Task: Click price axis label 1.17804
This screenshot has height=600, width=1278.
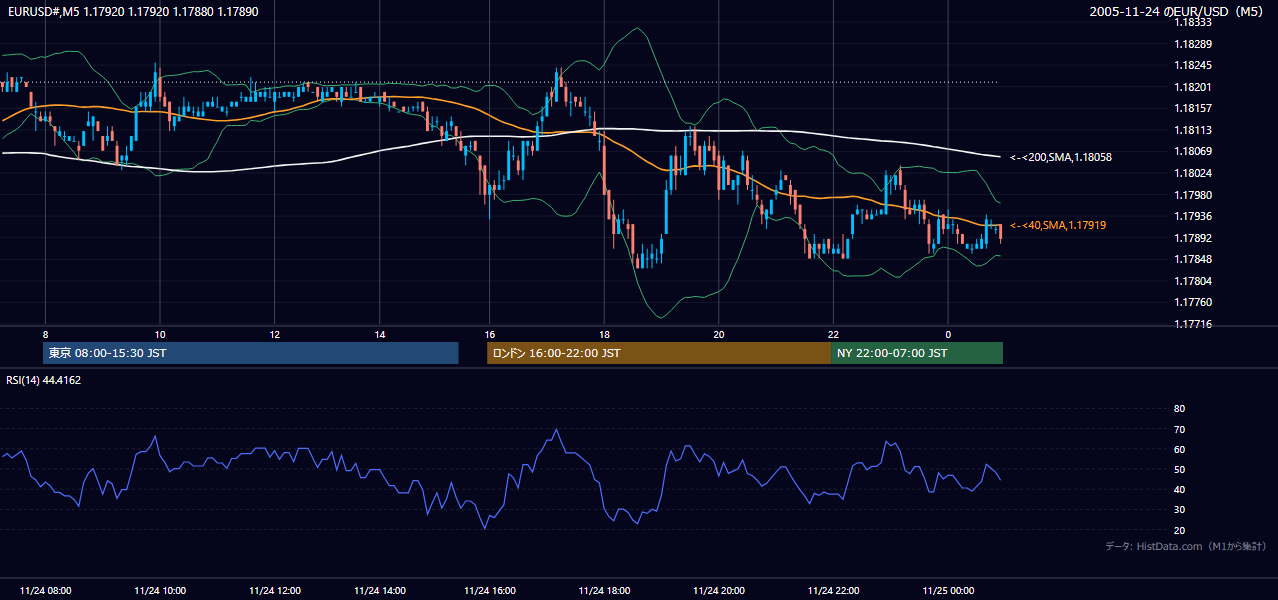Action: [1194, 281]
